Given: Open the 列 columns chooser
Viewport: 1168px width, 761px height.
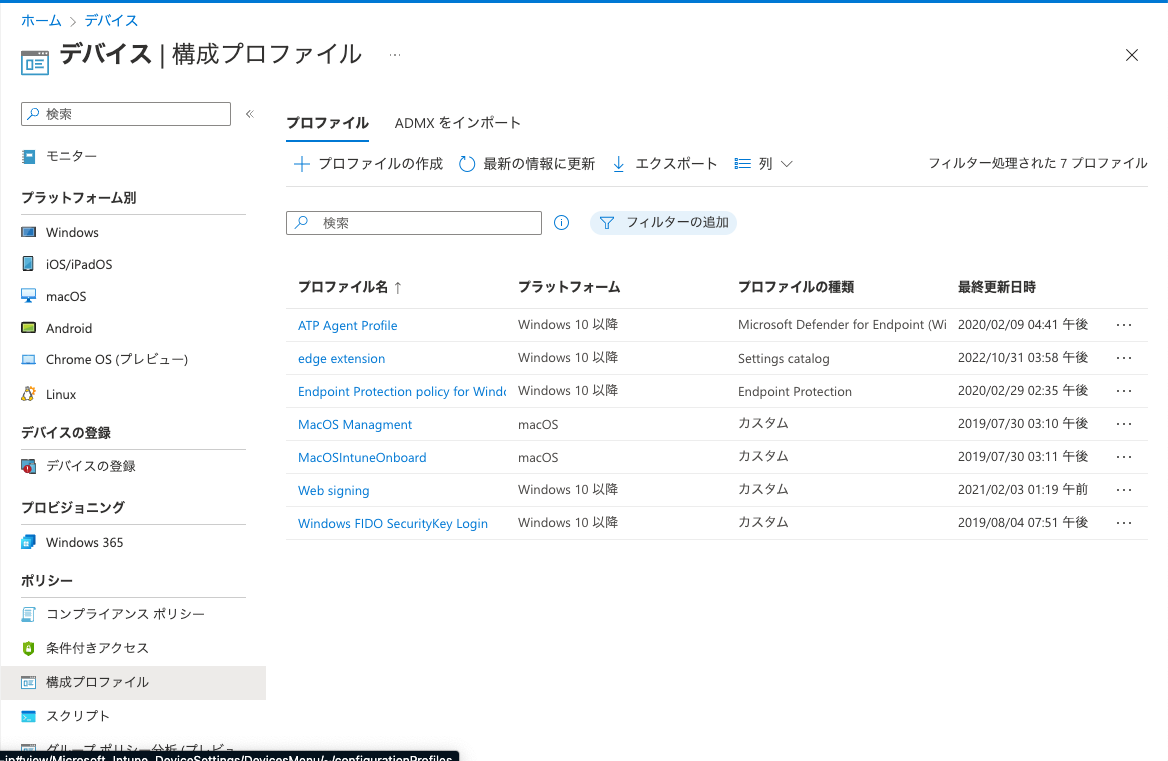Looking at the screenshot, I should 764,164.
